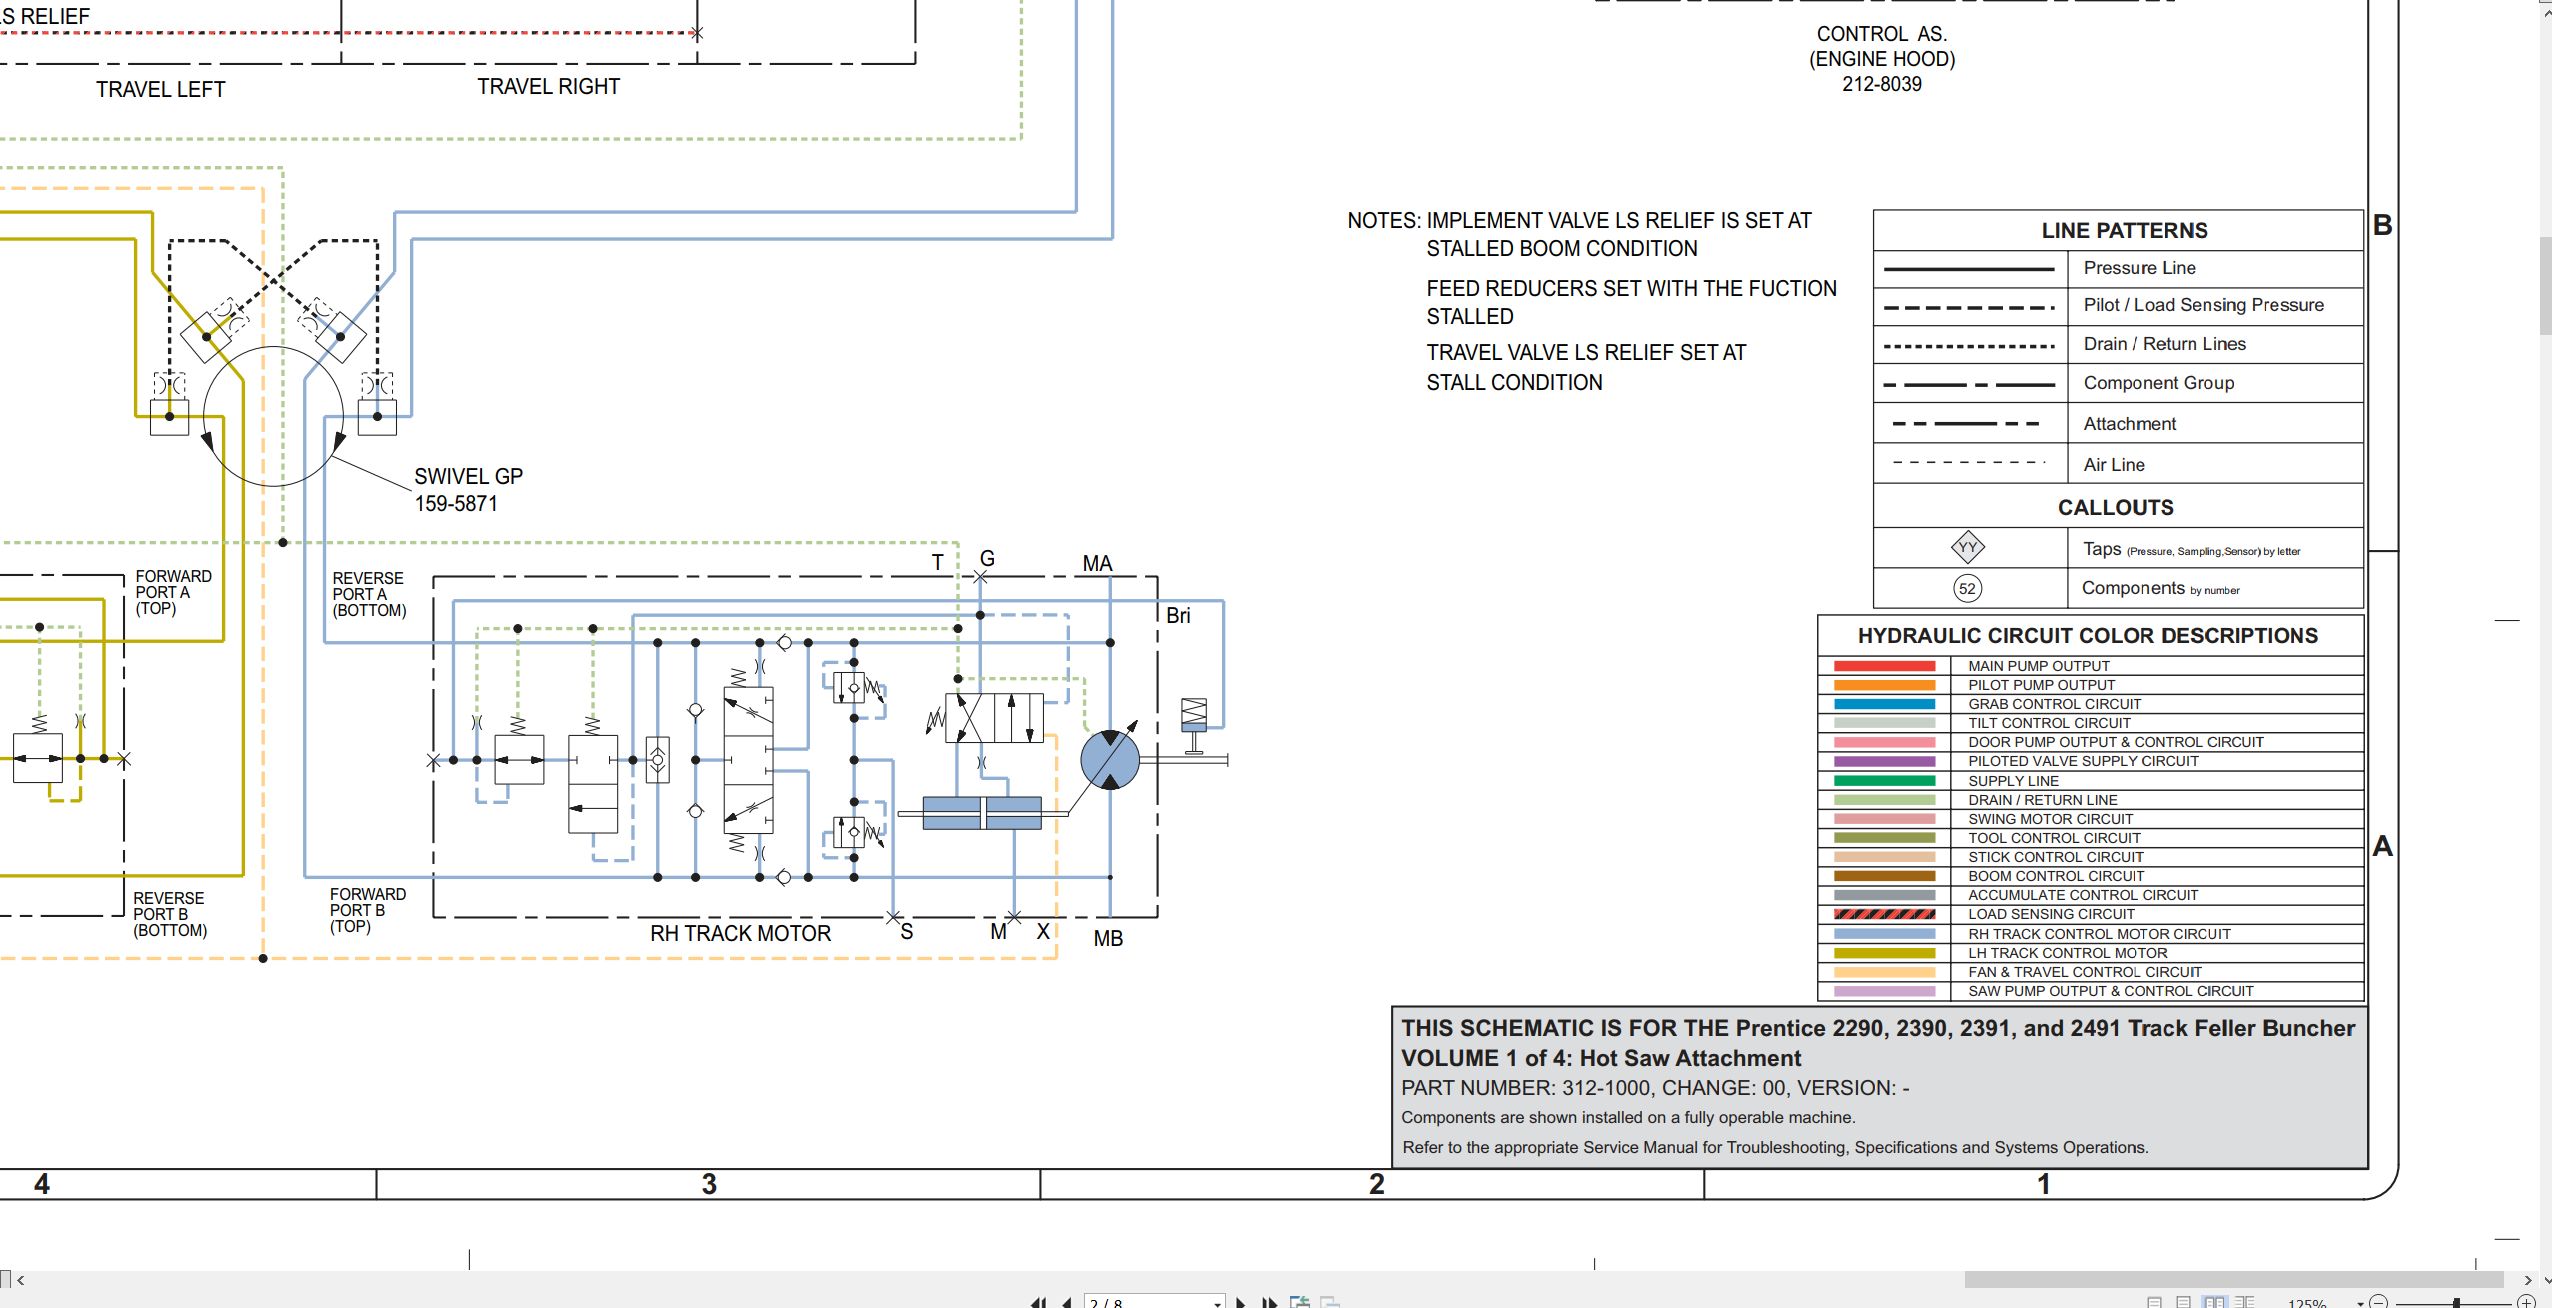This screenshot has height=1308, width=2552.
Task: Click the 'Air Line' legend entry
Action: coord(2114,465)
